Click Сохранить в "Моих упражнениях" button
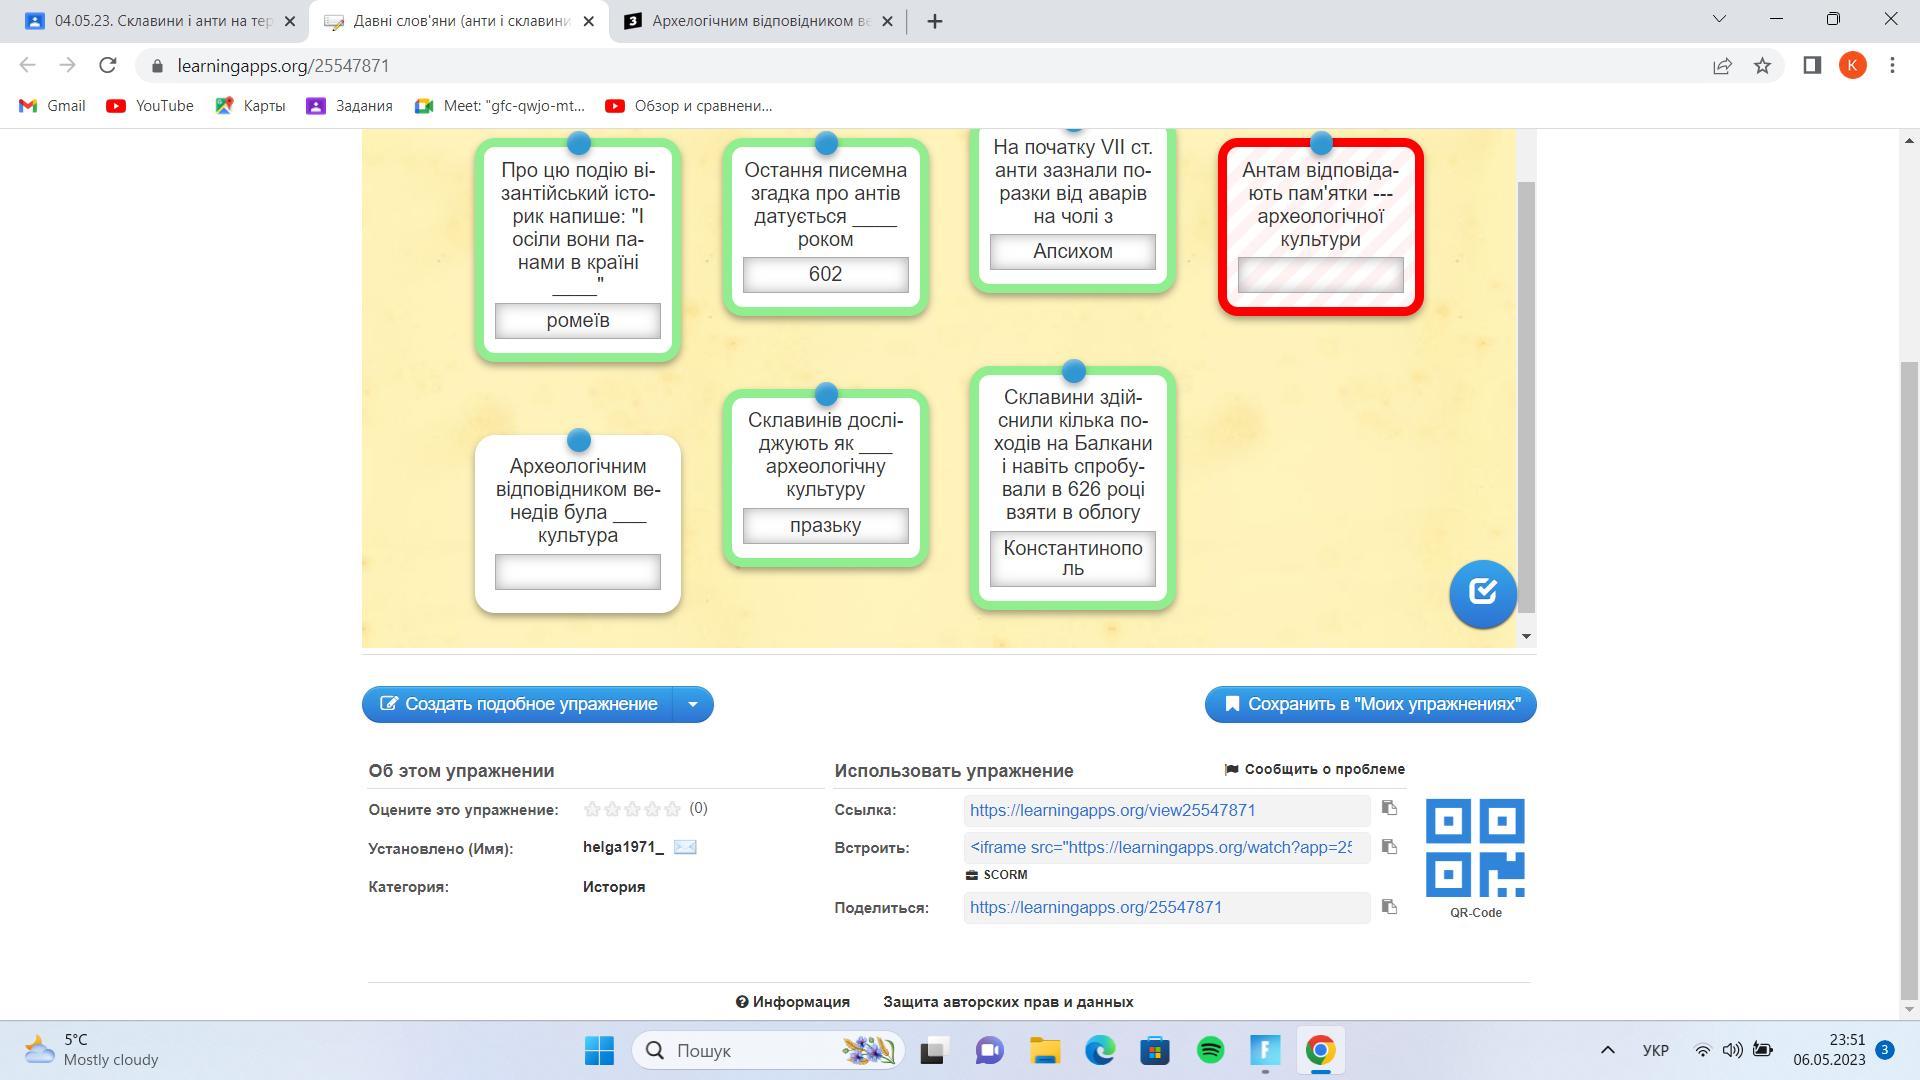The width and height of the screenshot is (1920, 1080). (1370, 704)
